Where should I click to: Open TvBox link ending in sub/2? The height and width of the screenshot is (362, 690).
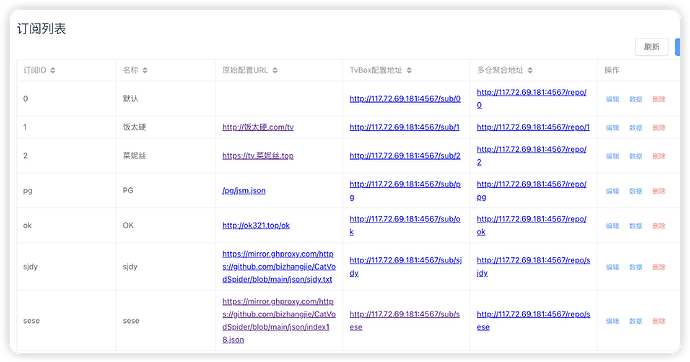click(x=405, y=156)
